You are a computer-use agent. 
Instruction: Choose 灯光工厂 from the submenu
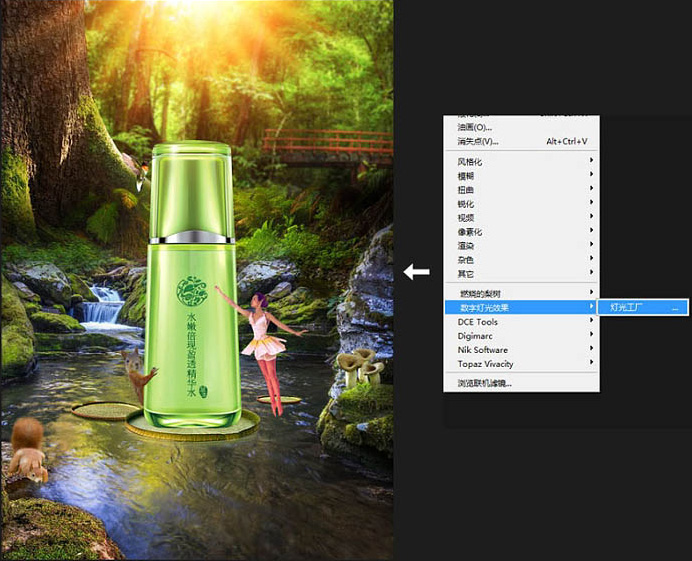(x=632, y=308)
